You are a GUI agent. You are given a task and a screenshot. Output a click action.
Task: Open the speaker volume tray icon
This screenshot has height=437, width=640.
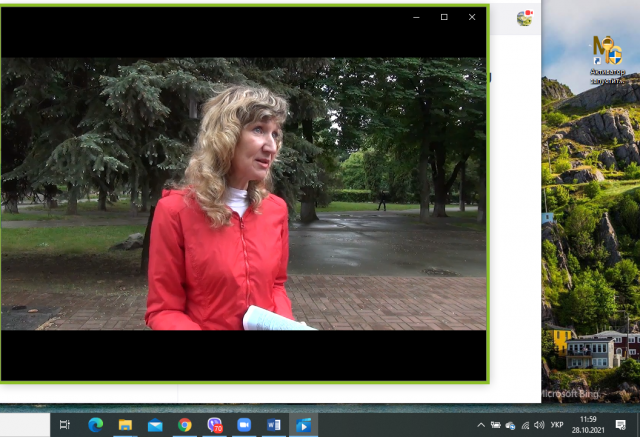(x=539, y=425)
